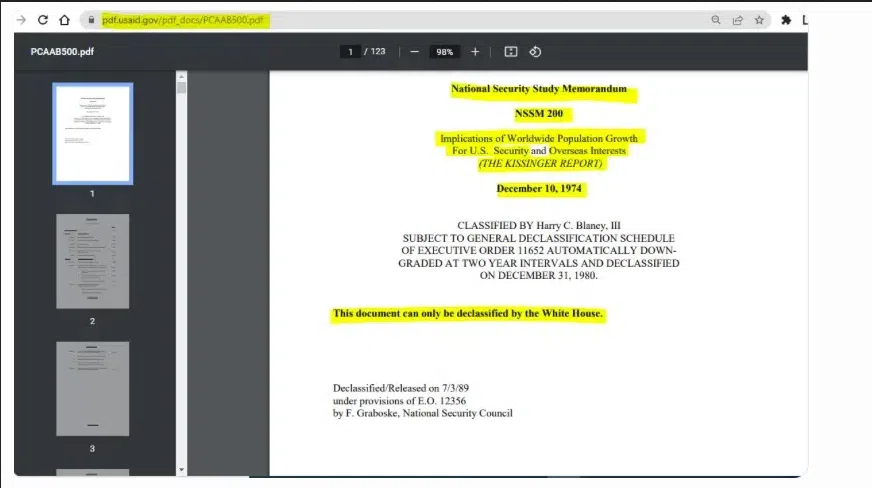Click the PCAAB500.pdf file title
This screenshot has width=872, height=488.
[62, 52]
